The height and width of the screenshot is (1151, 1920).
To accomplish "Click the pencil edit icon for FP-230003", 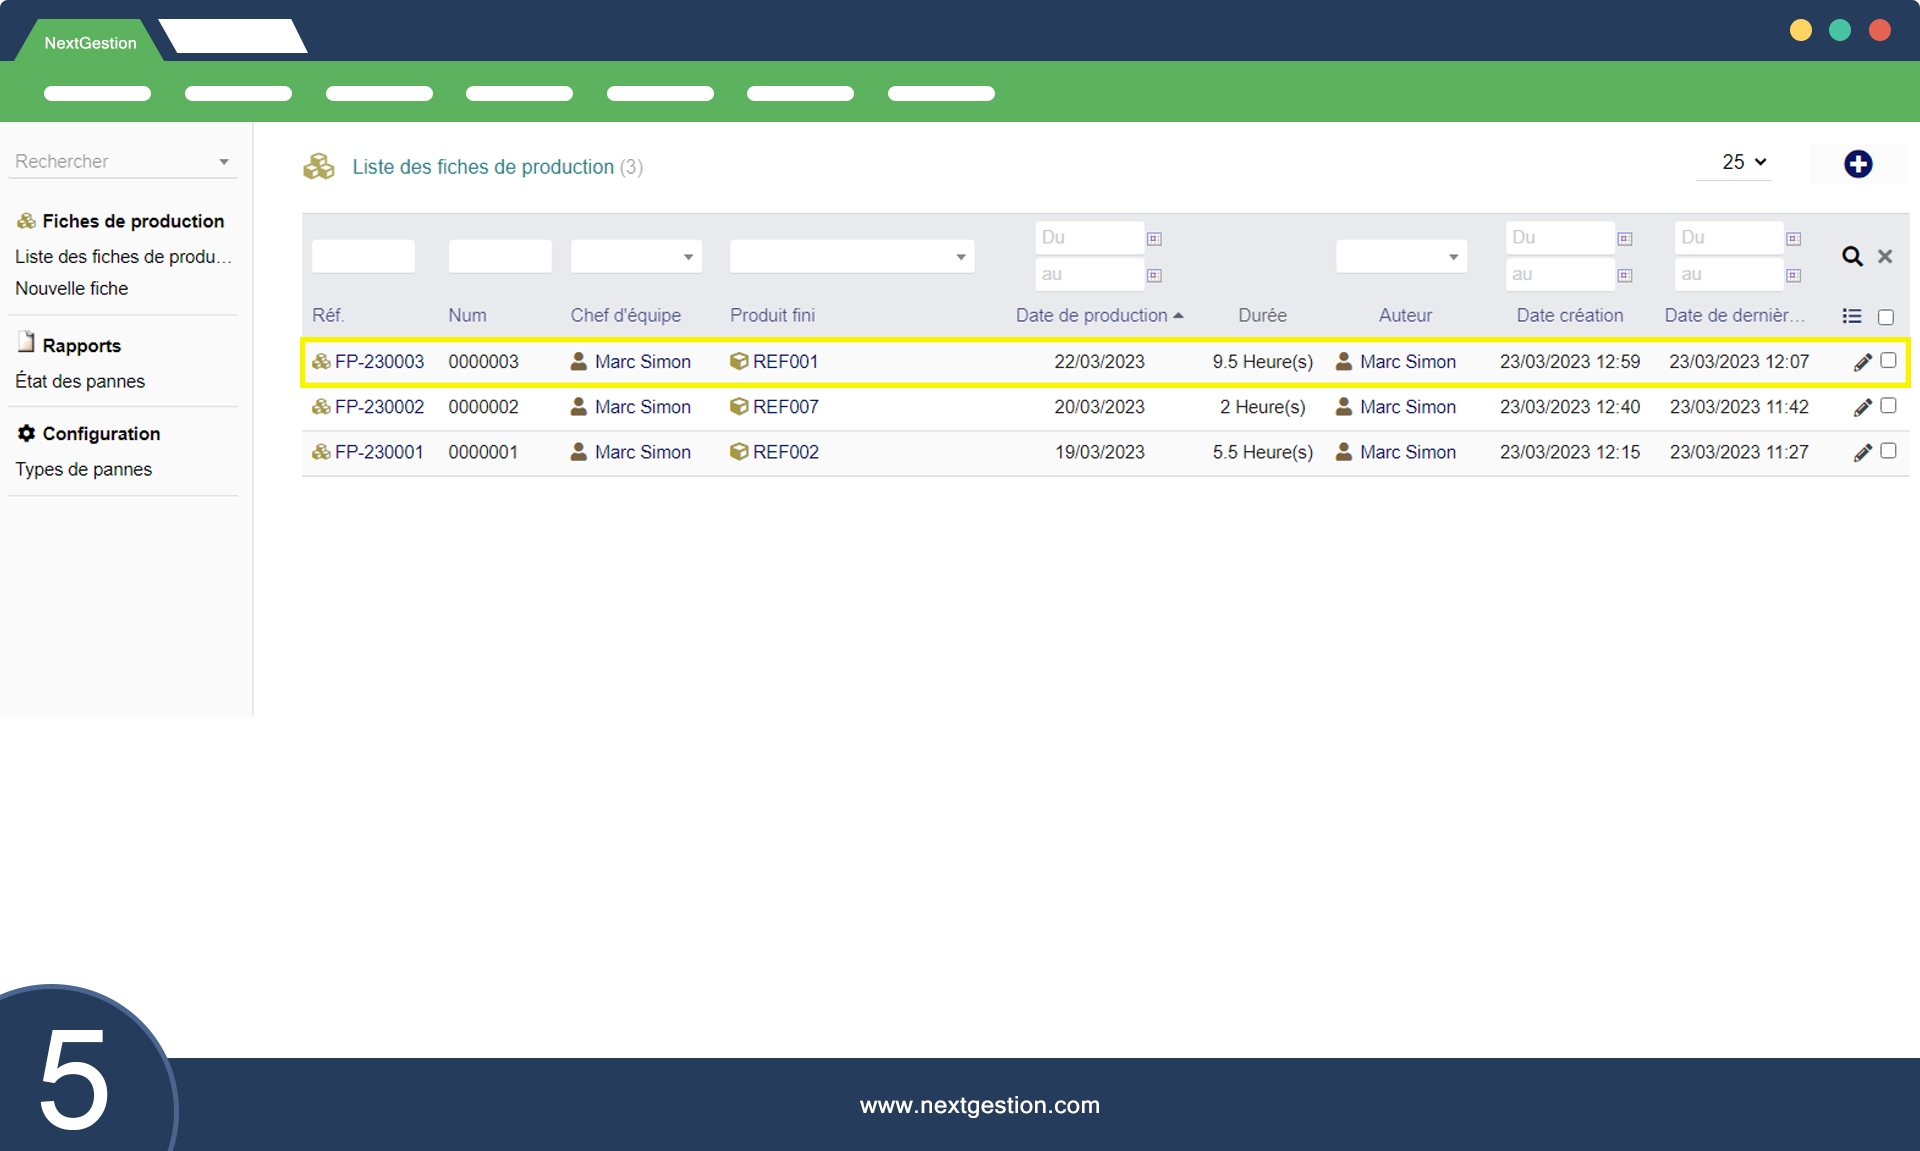I will 1862,362.
